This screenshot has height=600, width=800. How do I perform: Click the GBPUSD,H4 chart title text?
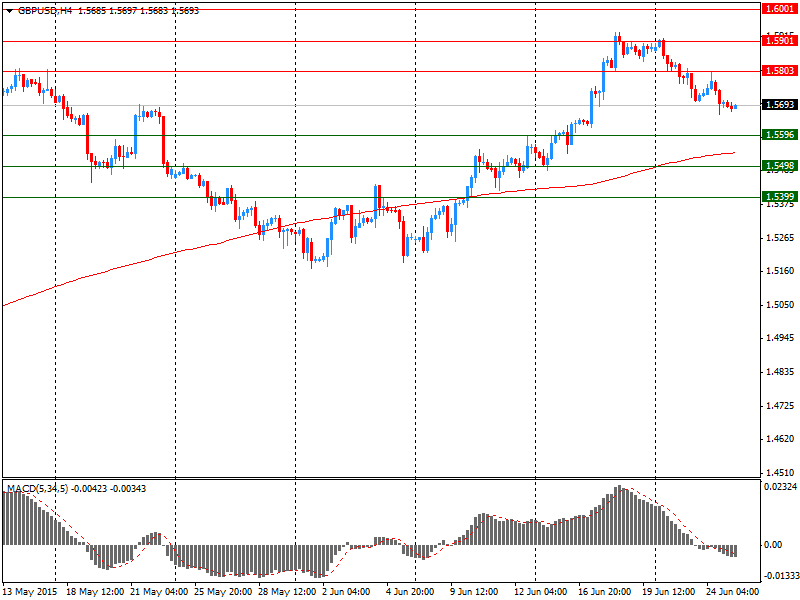(x=45, y=11)
